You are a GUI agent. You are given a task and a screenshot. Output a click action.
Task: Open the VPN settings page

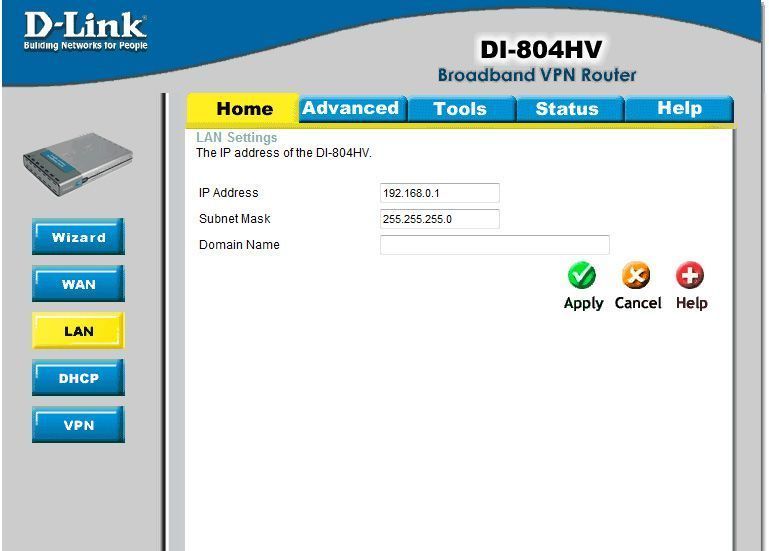(x=78, y=425)
